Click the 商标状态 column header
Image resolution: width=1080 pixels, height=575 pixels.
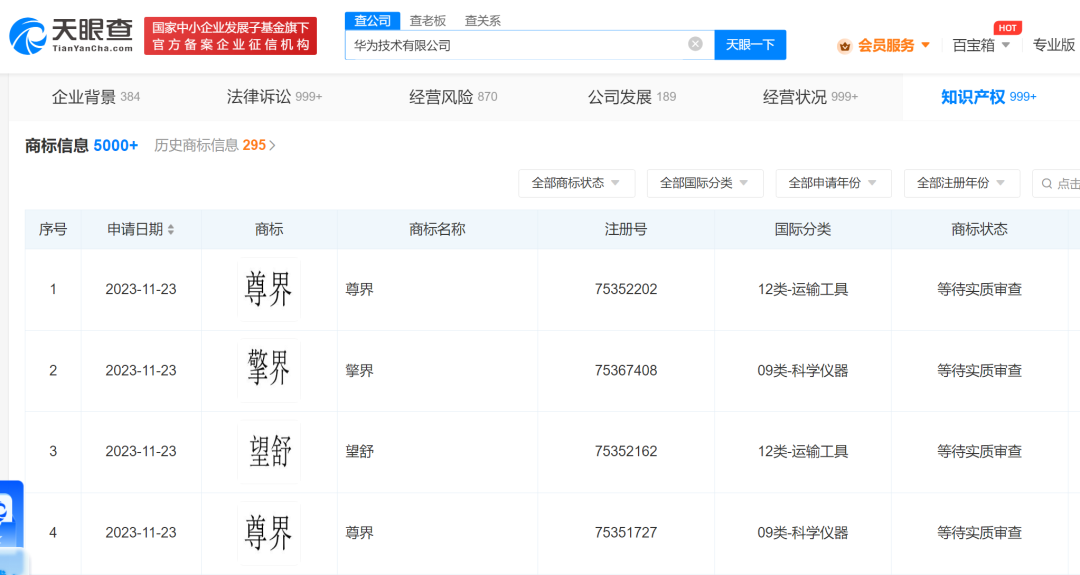coord(979,229)
